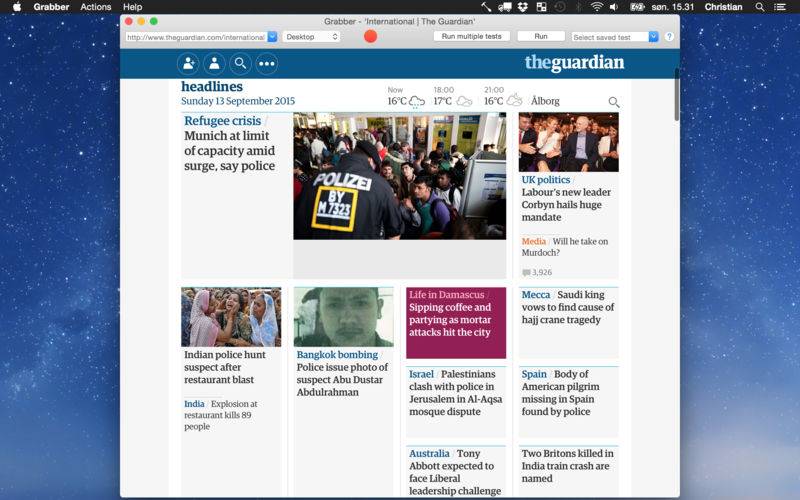Open the Refugee crisis headline link

[x=222, y=121]
